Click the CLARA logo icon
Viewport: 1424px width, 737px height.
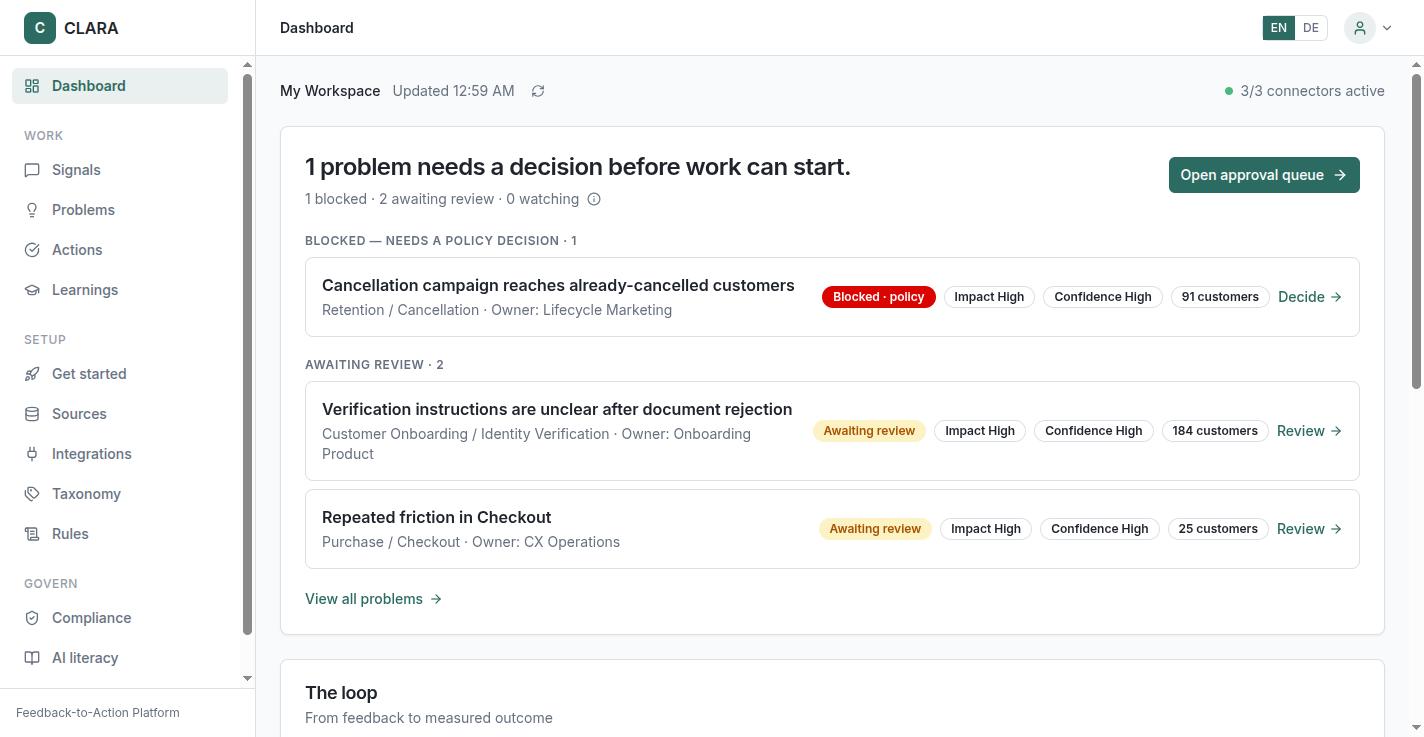40,28
